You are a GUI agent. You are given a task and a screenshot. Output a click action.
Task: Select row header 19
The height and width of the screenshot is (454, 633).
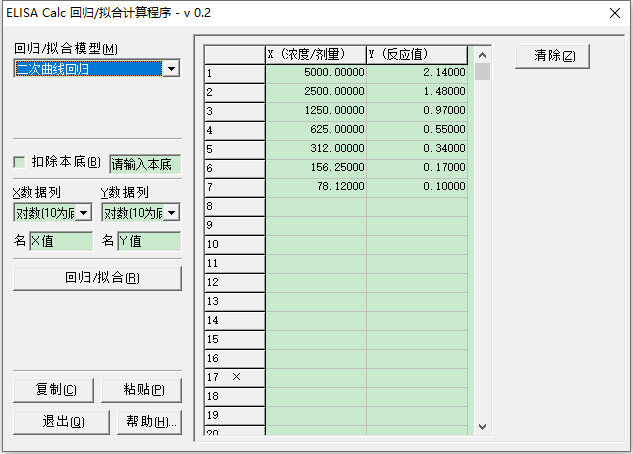coord(235,415)
